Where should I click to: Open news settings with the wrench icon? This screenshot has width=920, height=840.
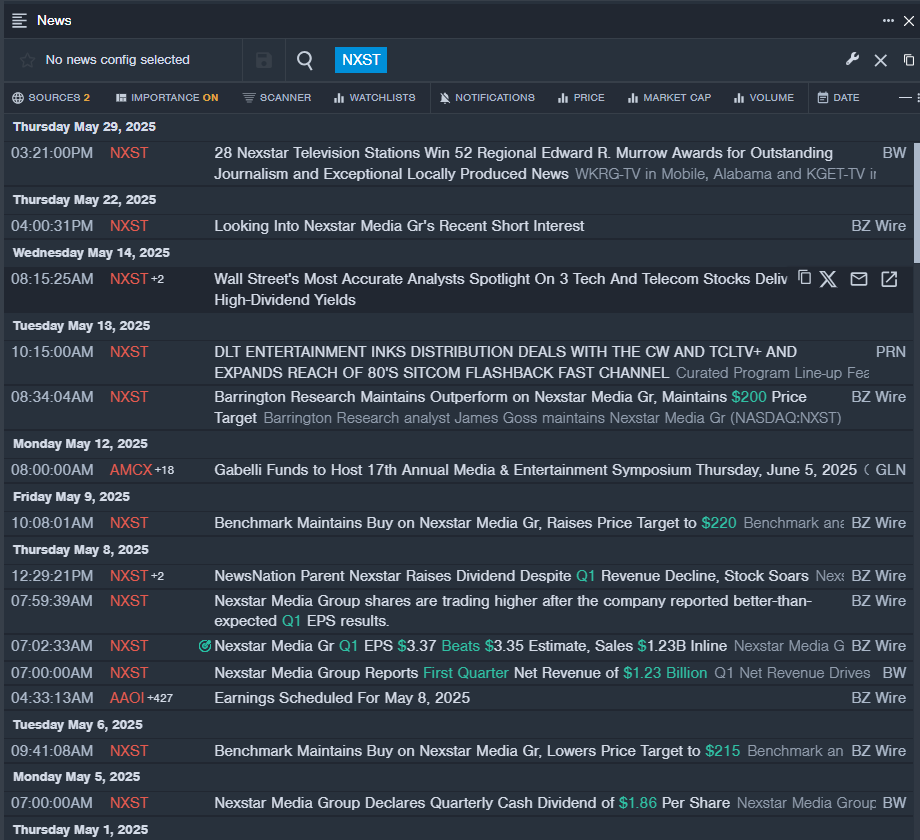click(x=852, y=59)
